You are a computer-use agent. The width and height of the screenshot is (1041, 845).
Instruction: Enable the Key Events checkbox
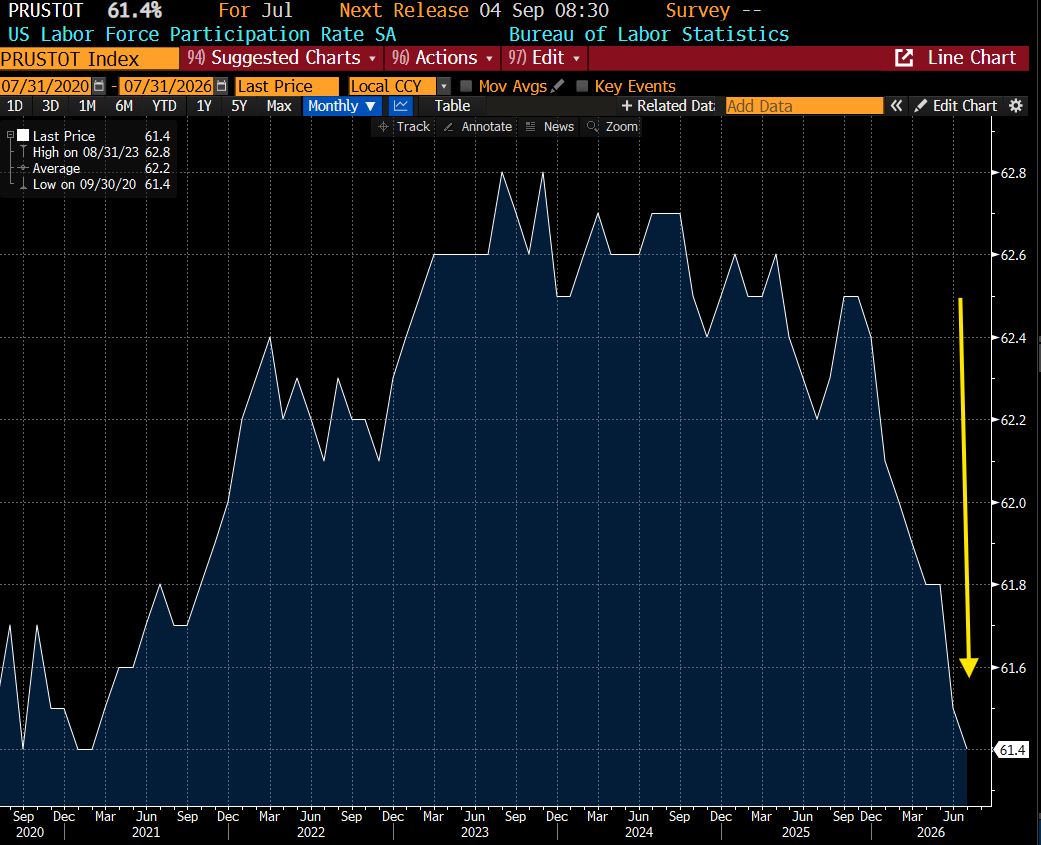(x=582, y=86)
